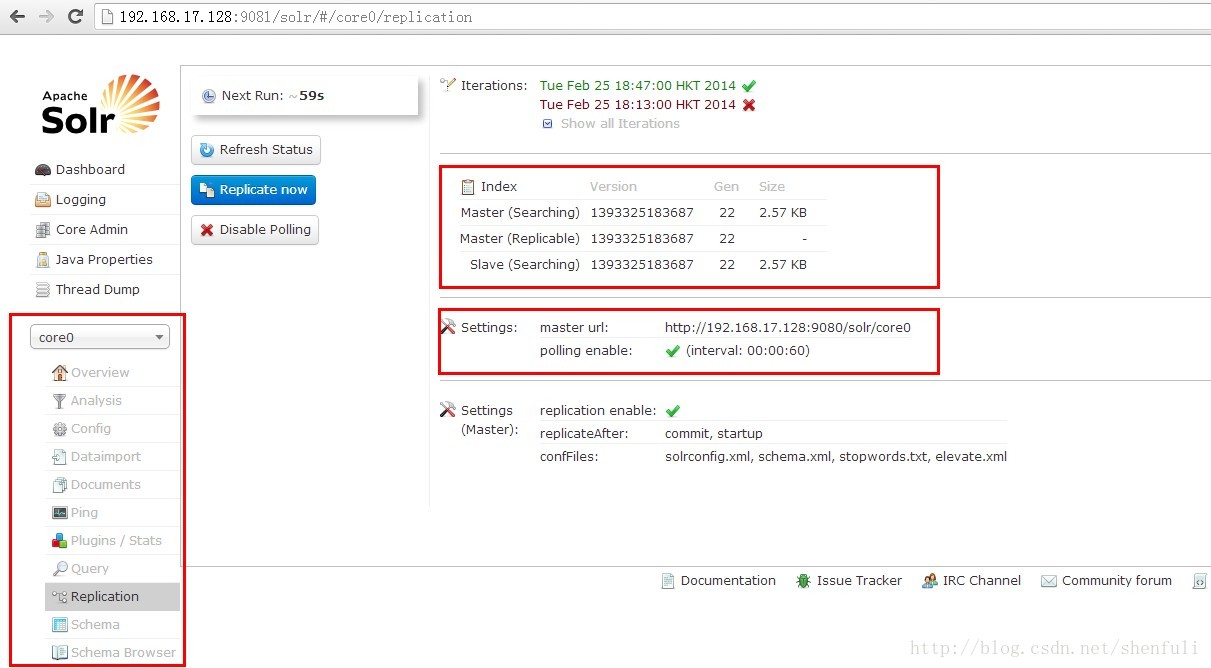Click the polling interval 00:00:60 text
1211x668 pixels.
[x=748, y=351]
